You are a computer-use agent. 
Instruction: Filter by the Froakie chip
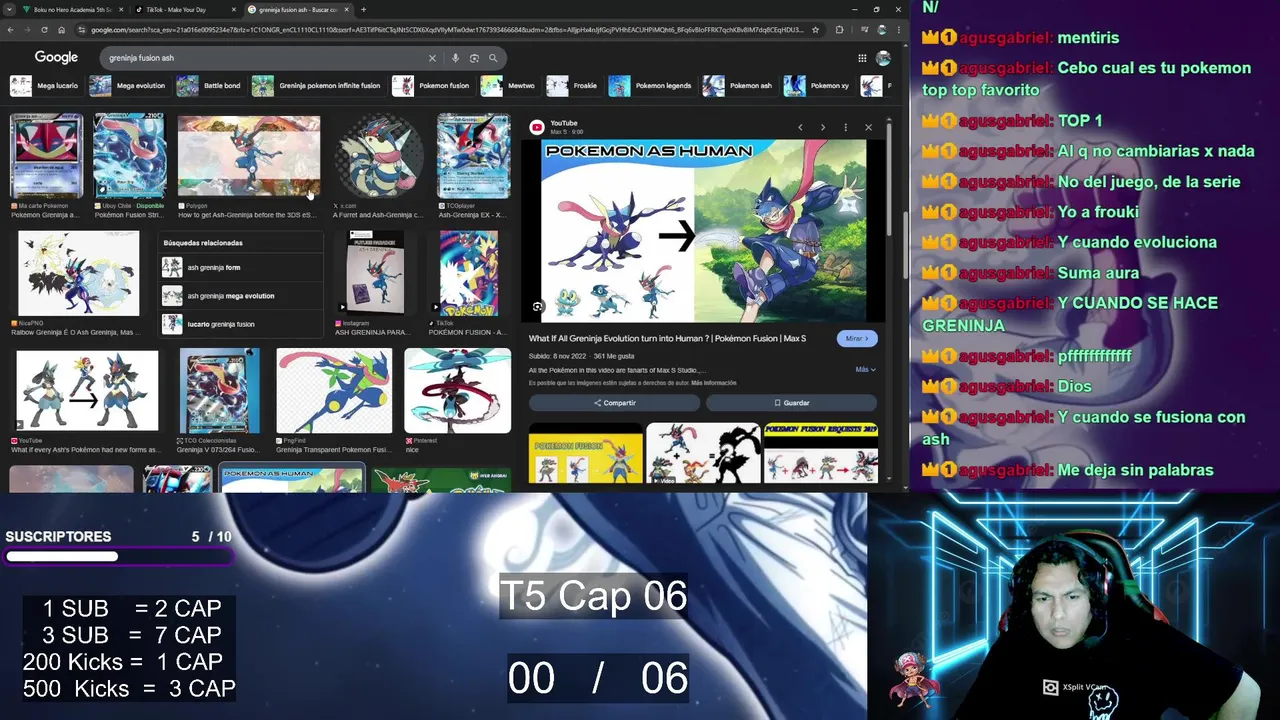(x=573, y=86)
